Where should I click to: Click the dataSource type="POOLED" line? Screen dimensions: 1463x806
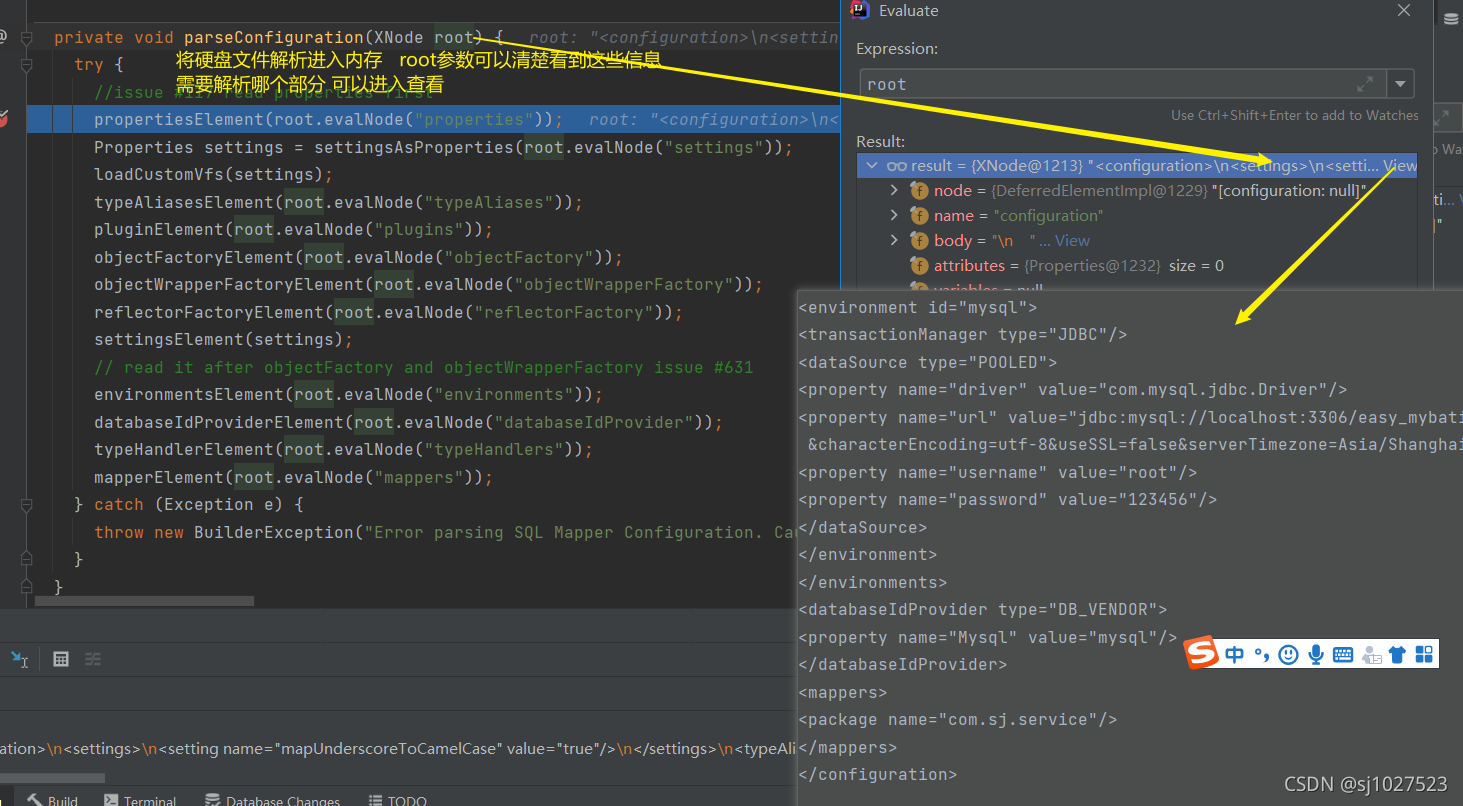(x=928, y=362)
